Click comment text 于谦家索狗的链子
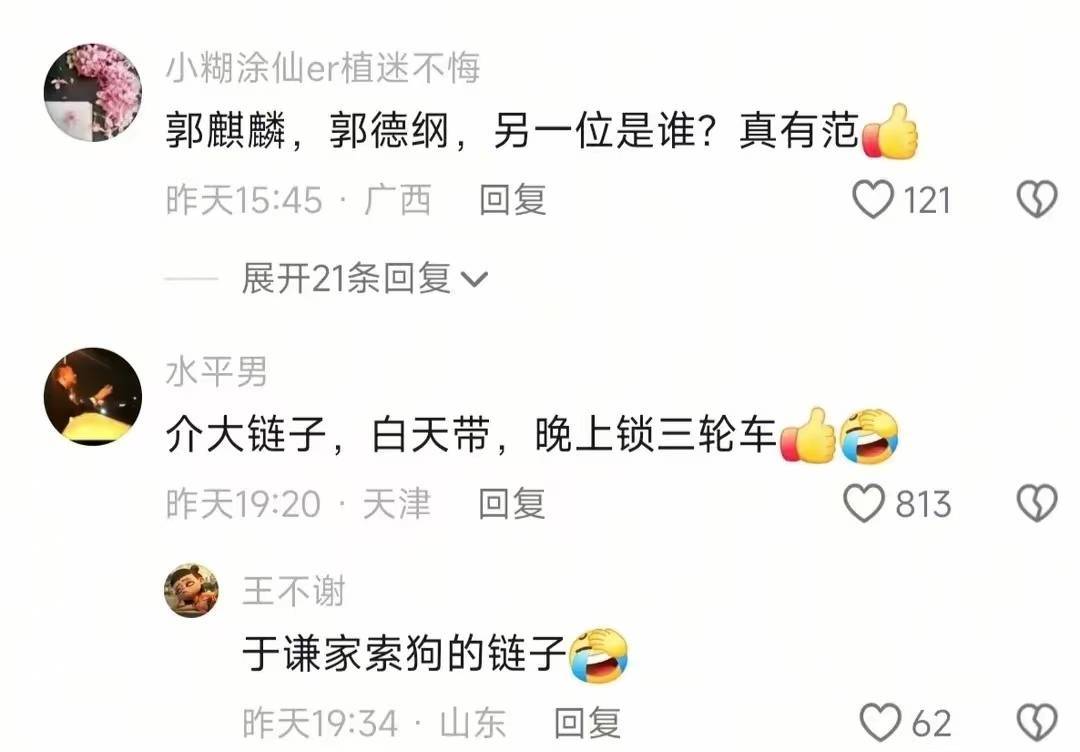Screen dimensions: 1080x752 [x=404, y=653]
